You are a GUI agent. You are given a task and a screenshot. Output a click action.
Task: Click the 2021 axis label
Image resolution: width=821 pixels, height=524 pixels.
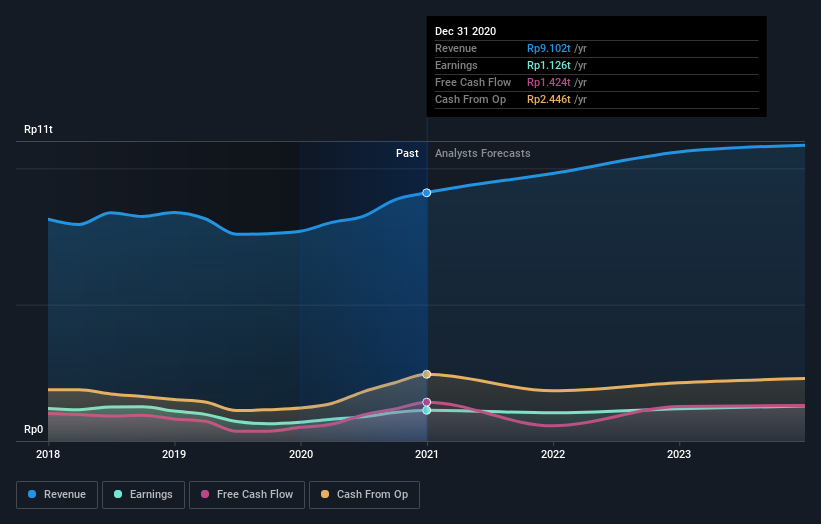coord(427,454)
